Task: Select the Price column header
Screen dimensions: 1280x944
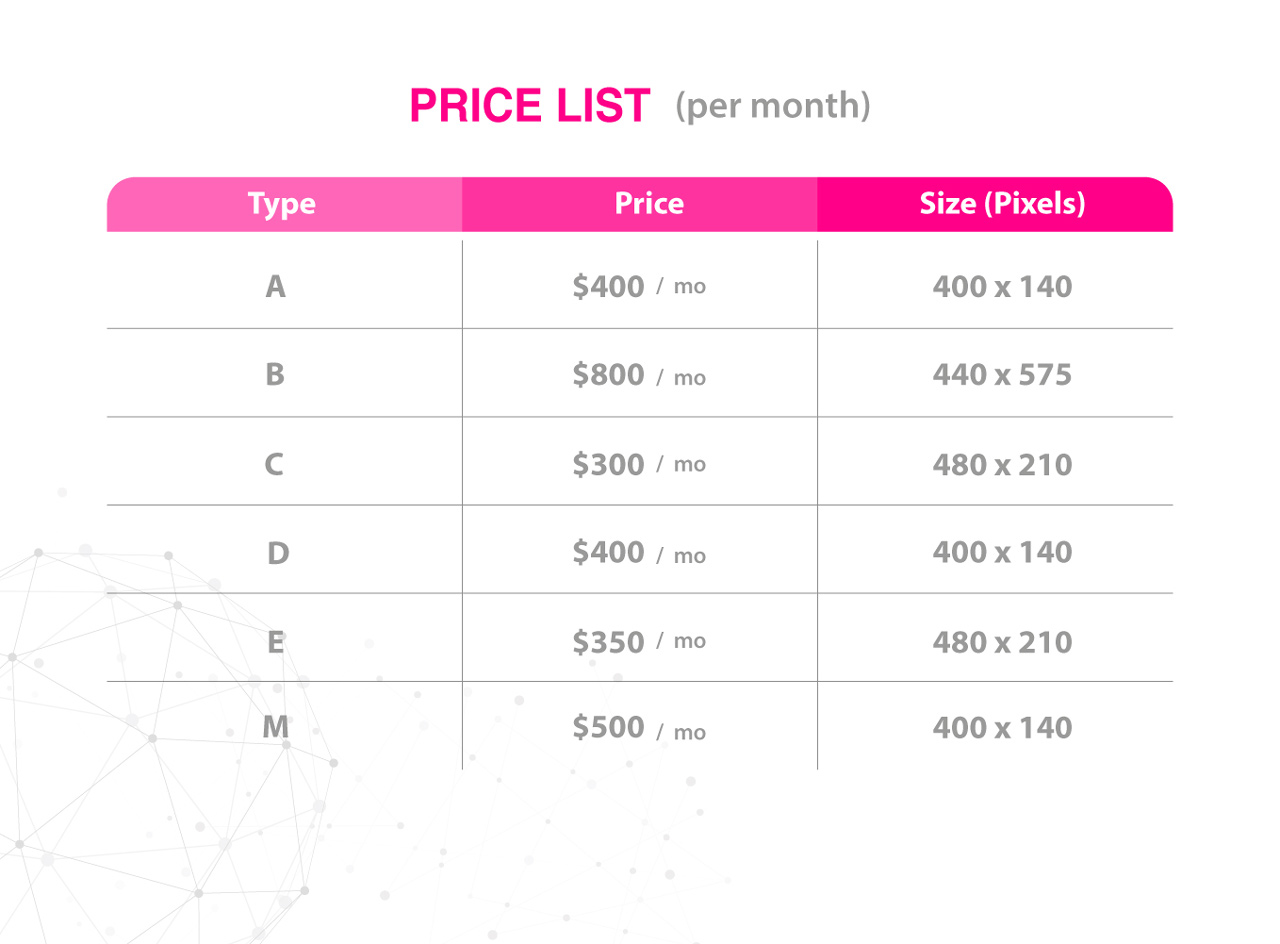Action: 640,204
